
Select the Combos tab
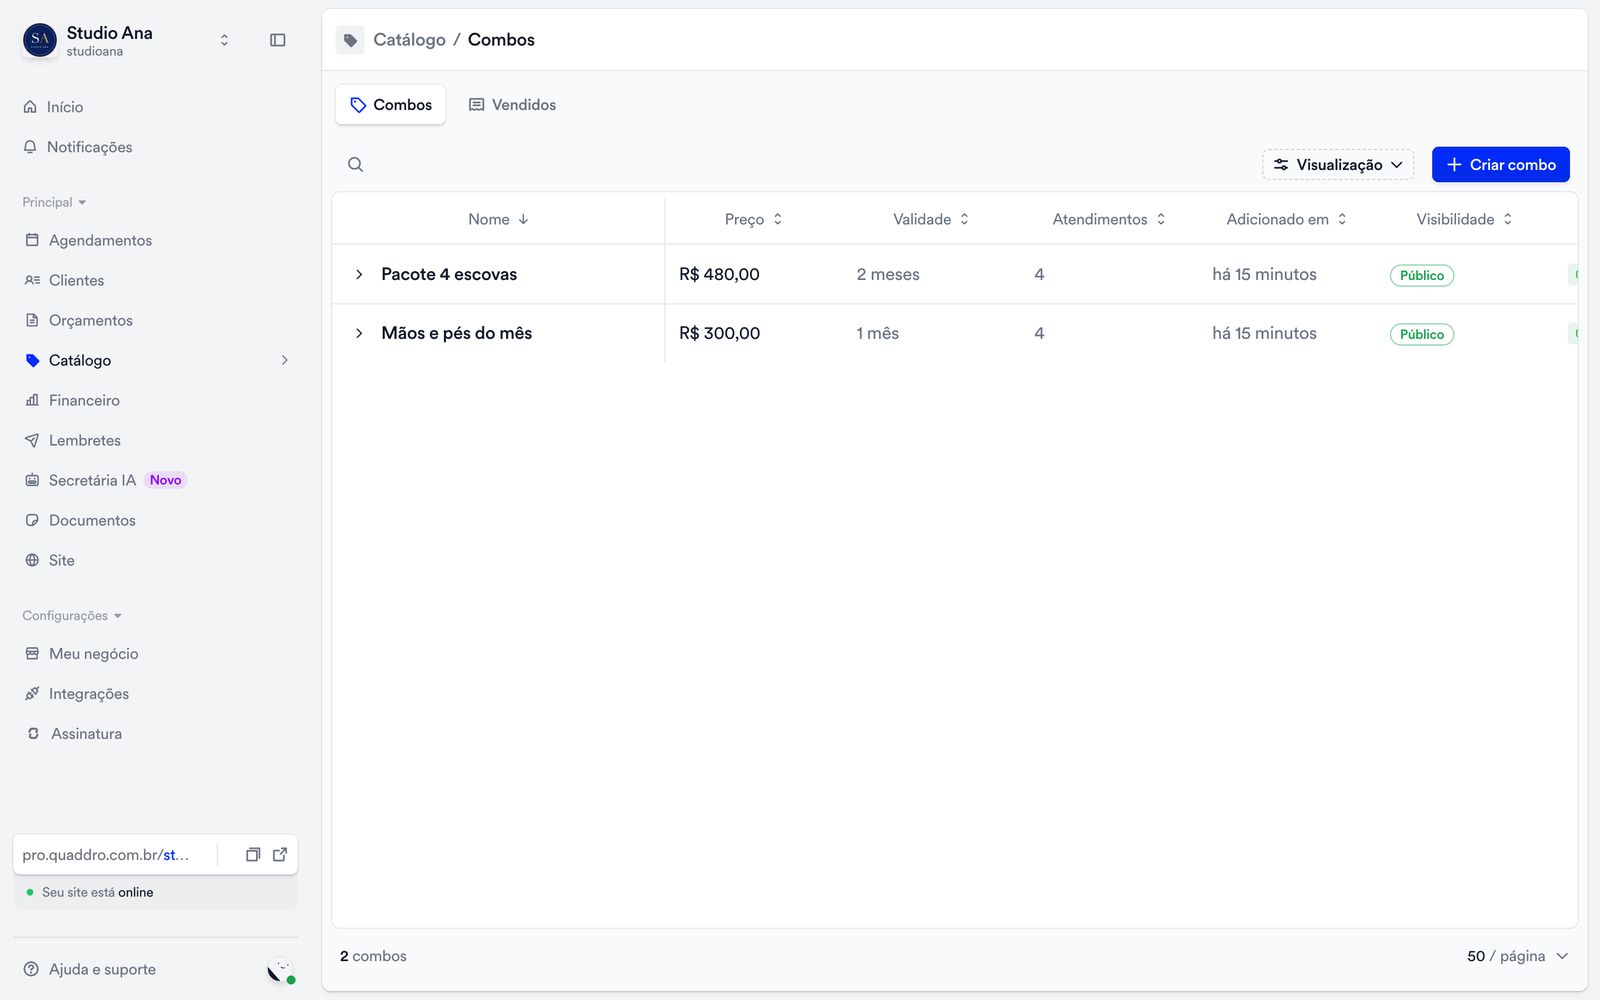(391, 105)
